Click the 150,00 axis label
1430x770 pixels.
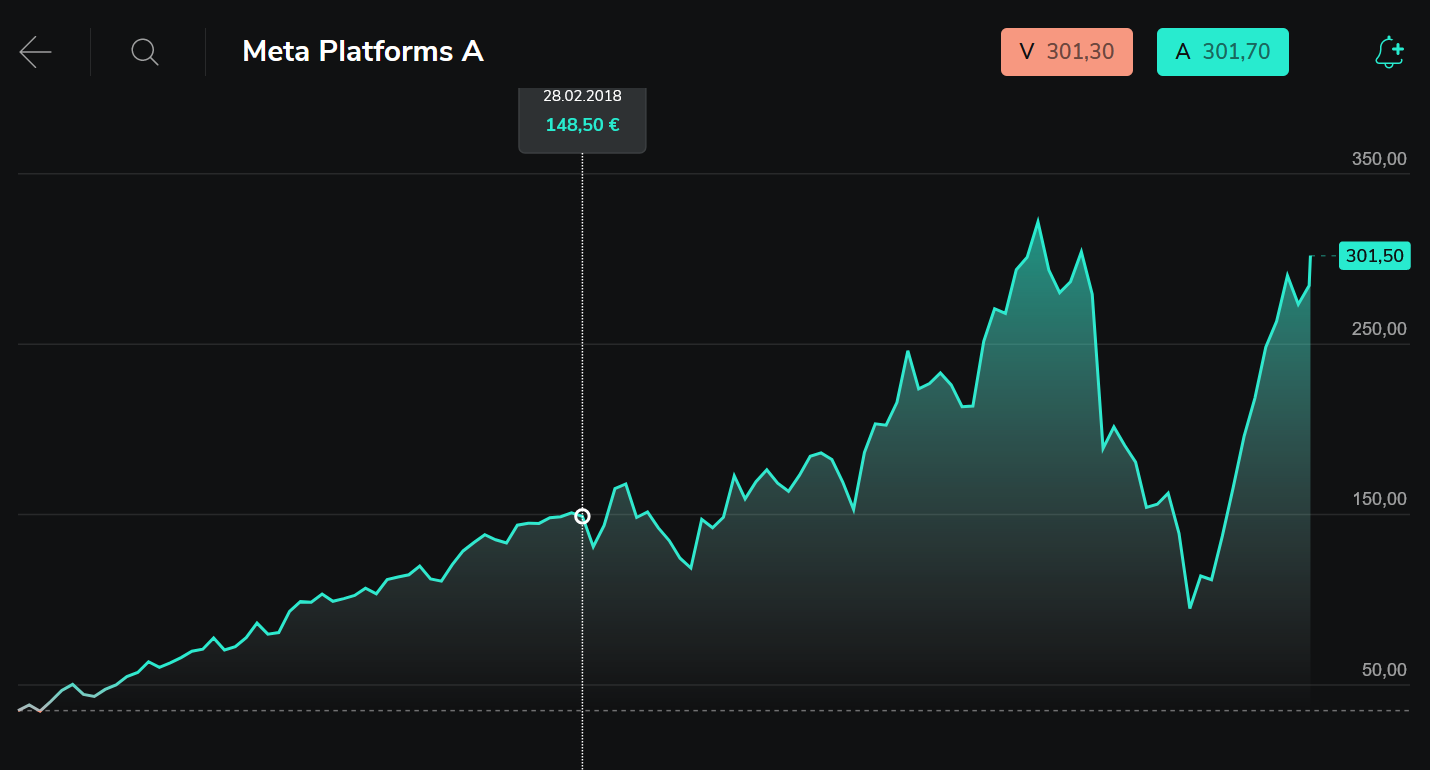pyautogui.click(x=1379, y=499)
